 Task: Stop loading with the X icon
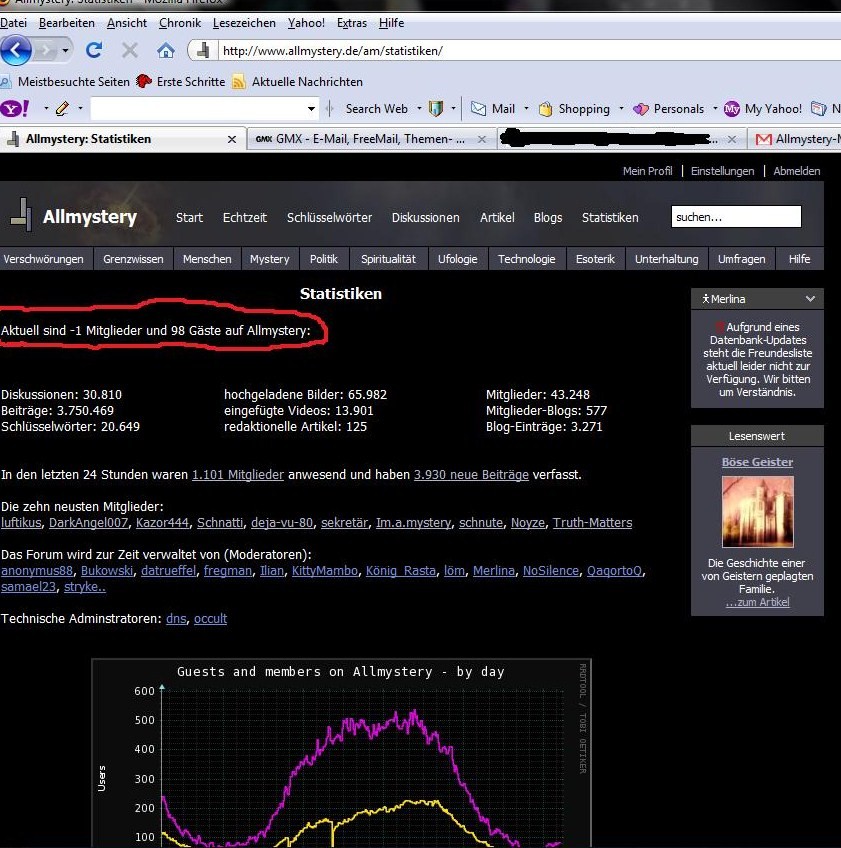click(x=130, y=50)
